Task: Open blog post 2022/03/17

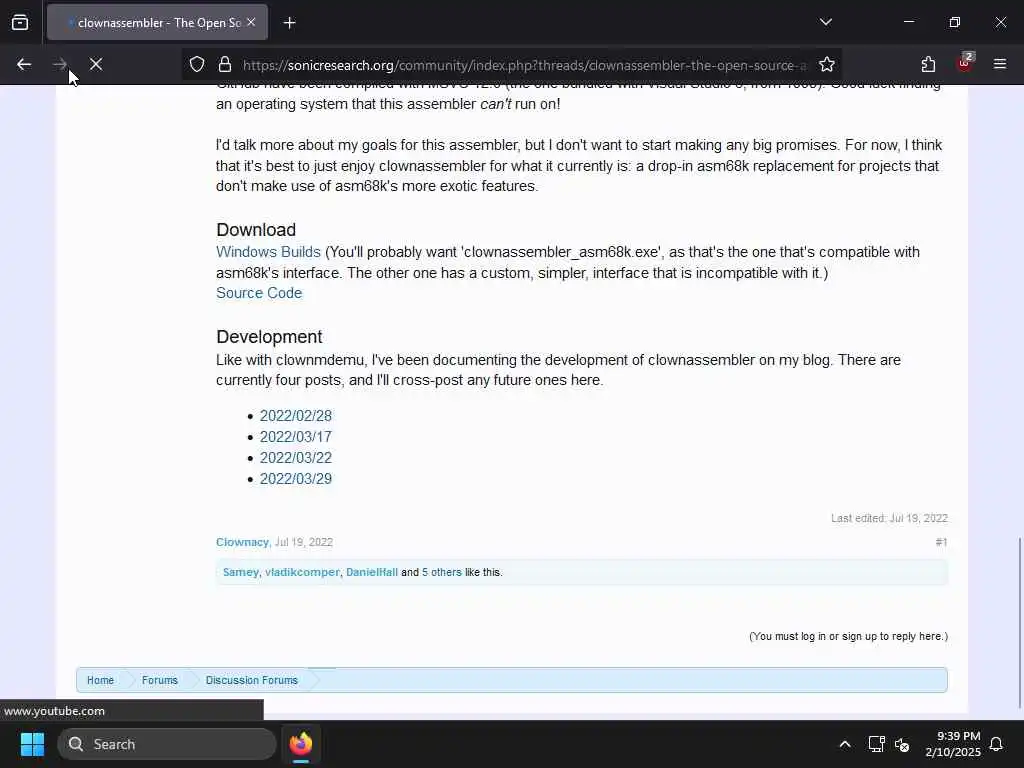Action: [x=296, y=437]
